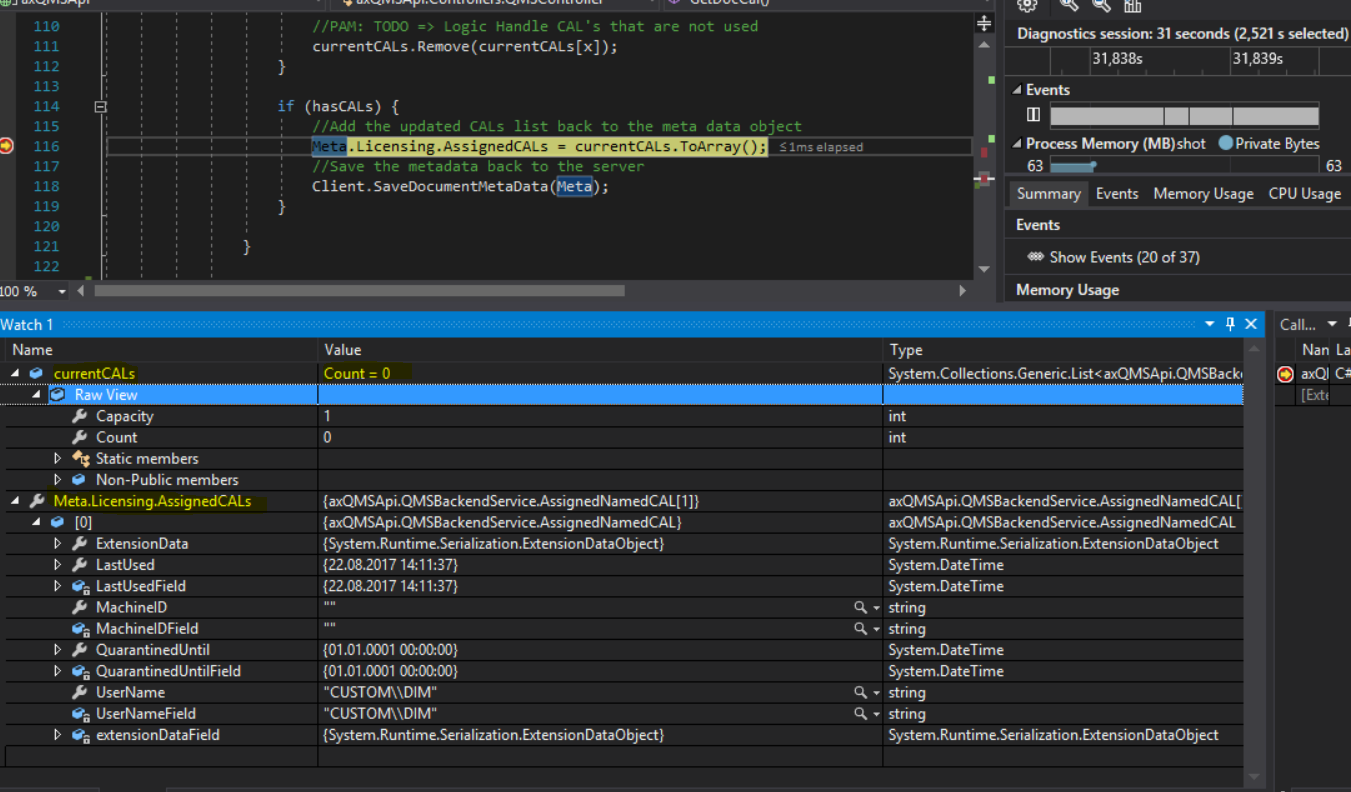Expand the LastUsed property node
Image resolution: width=1351 pixels, height=792 pixels.
pos(58,565)
